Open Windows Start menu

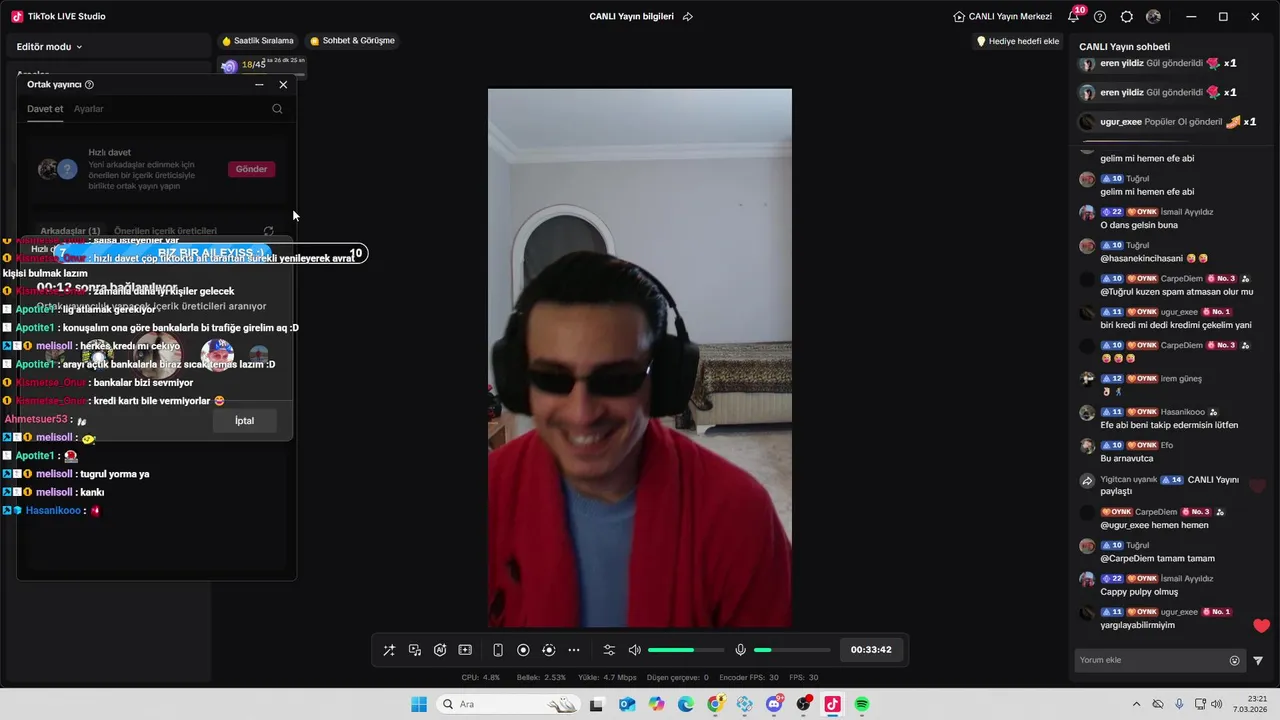[x=419, y=704]
